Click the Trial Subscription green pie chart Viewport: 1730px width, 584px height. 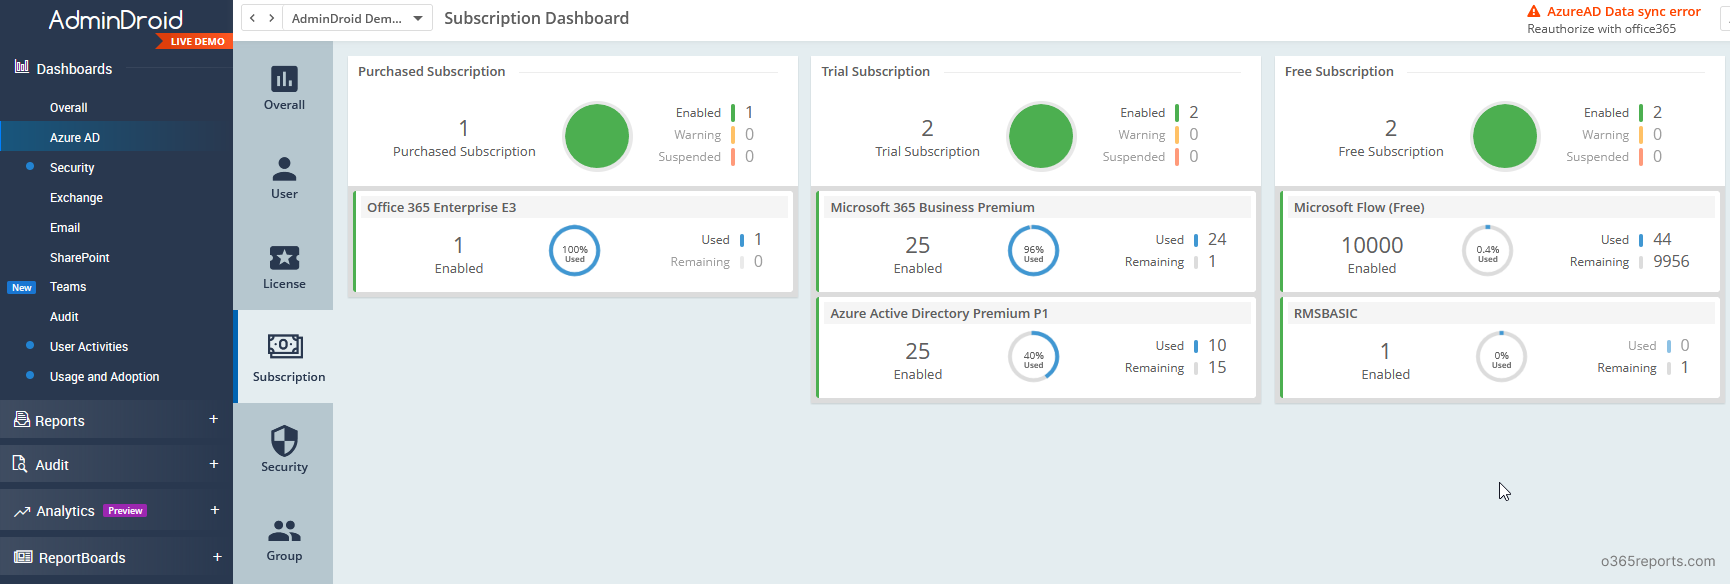(1041, 136)
